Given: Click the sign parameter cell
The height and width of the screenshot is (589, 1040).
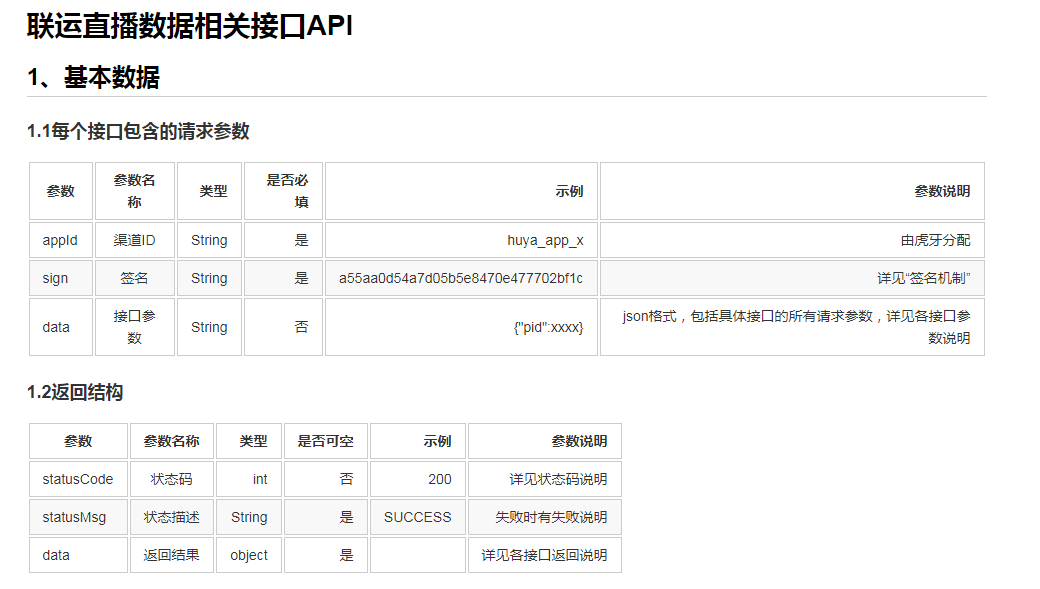Looking at the screenshot, I should point(61,278).
